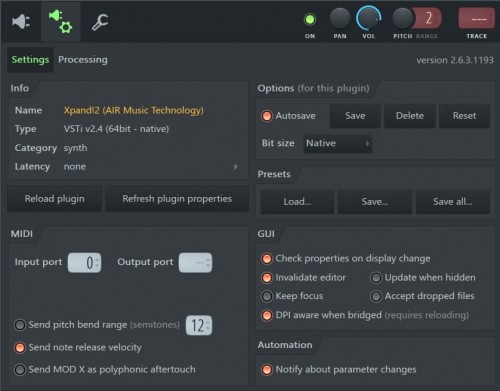The width and height of the screenshot is (500, 391).
Task: Adjust the PAN knob
Action: pos(340,18)
